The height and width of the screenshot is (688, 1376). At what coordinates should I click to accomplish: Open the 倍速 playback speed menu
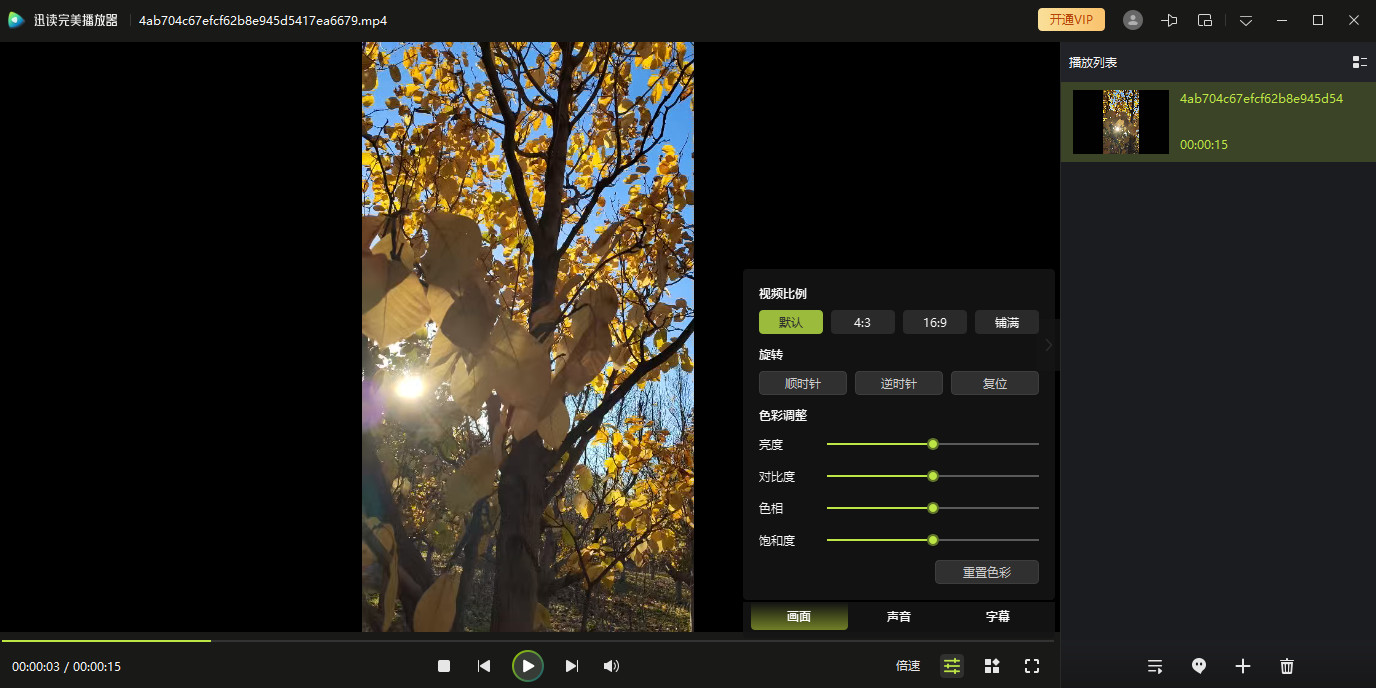coord(908,666)
